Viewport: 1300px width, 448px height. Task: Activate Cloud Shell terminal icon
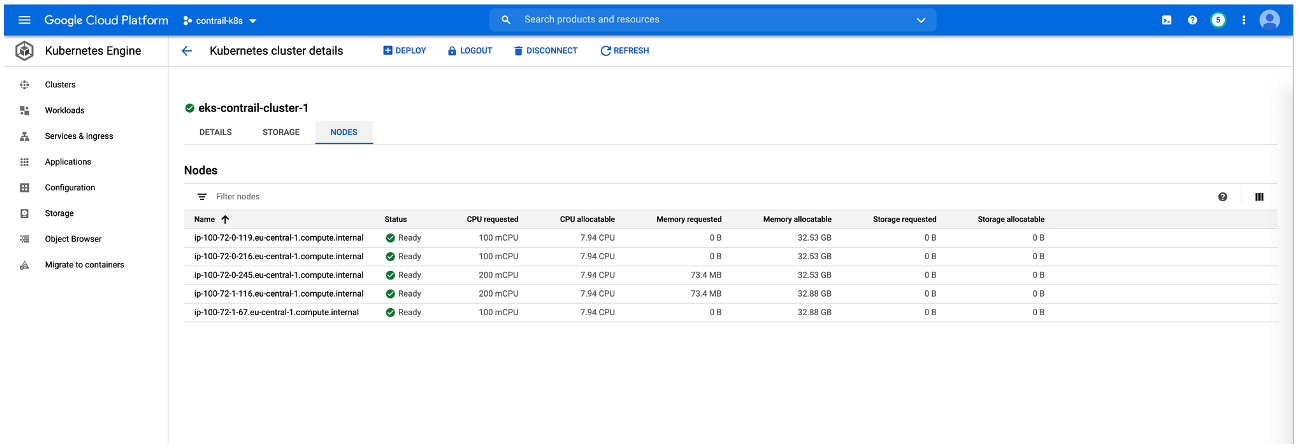[x=1167, y=20]
